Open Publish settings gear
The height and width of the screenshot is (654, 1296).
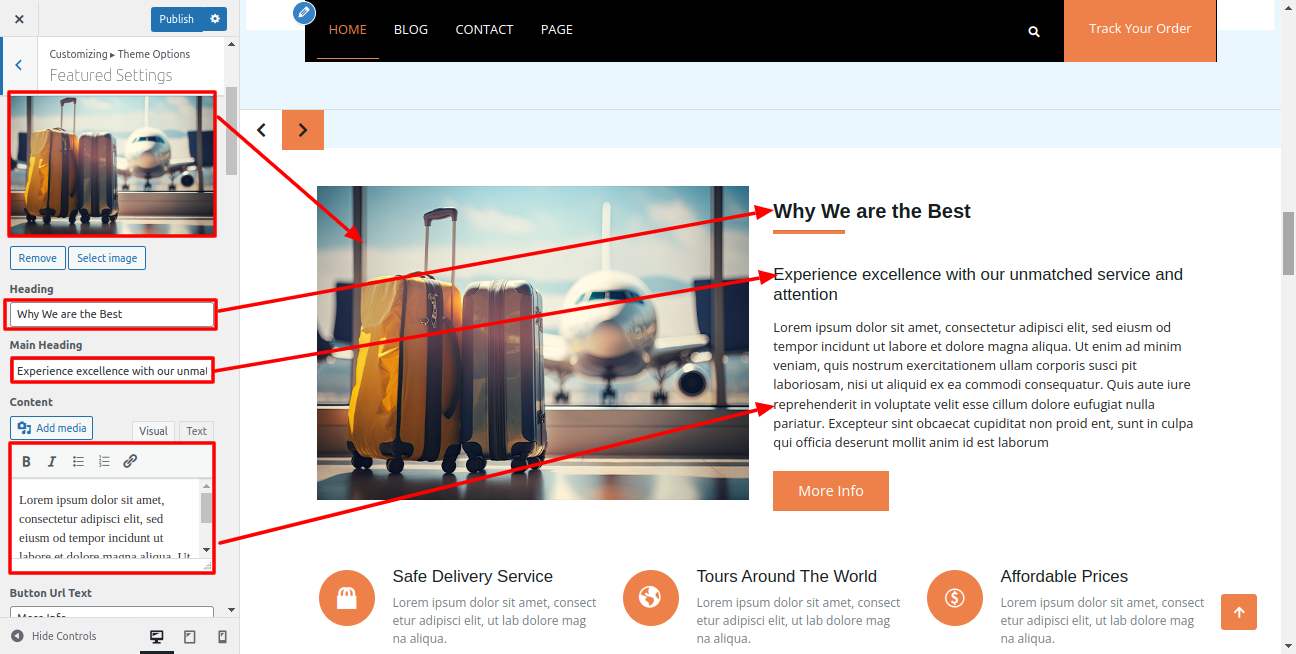click(x=214, y=19)
